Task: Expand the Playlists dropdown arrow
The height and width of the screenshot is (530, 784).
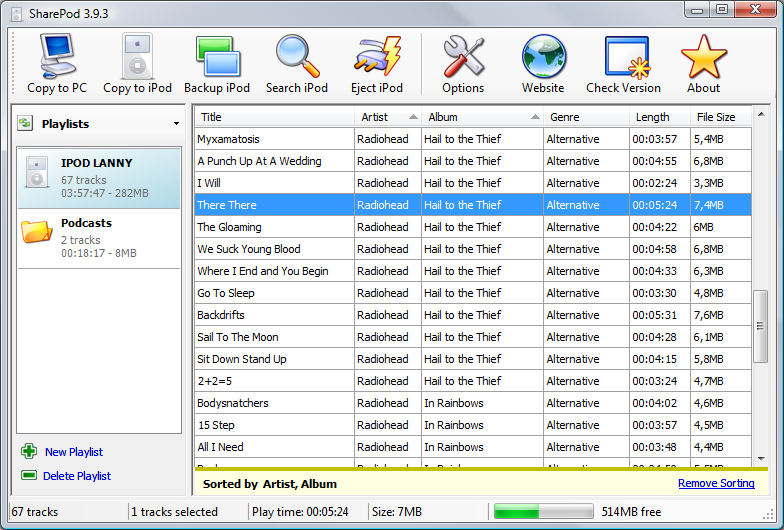Action: coord(176,124)
